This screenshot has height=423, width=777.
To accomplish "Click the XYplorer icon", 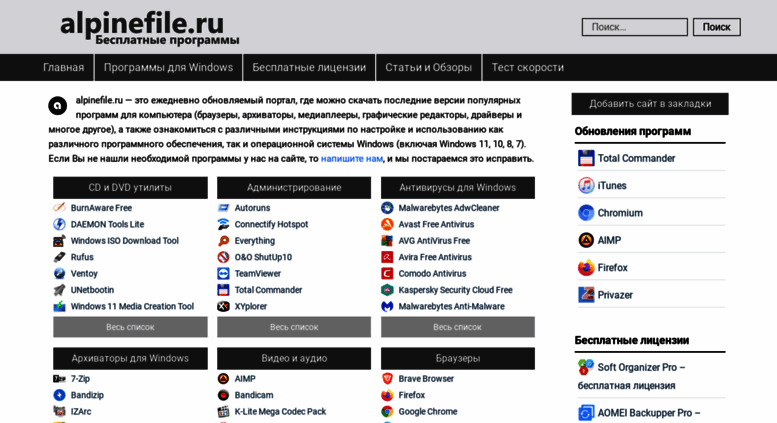I will point(223,306).
